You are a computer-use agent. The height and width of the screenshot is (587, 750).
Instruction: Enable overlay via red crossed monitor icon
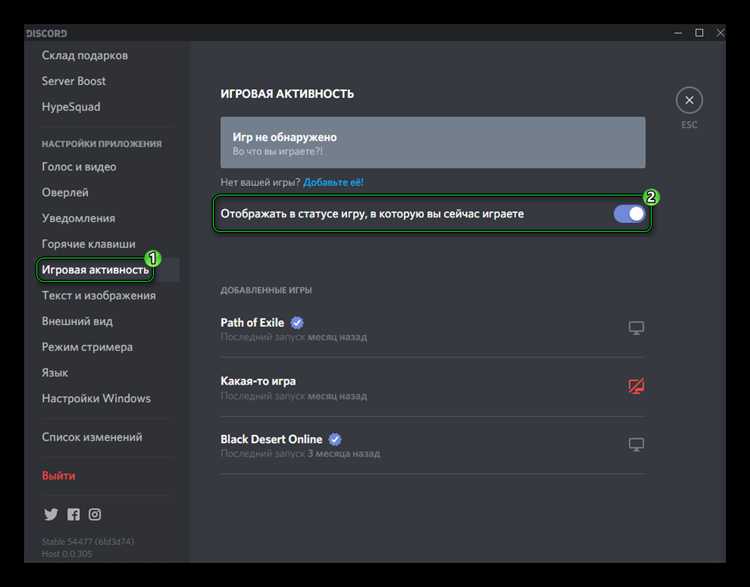636,386
